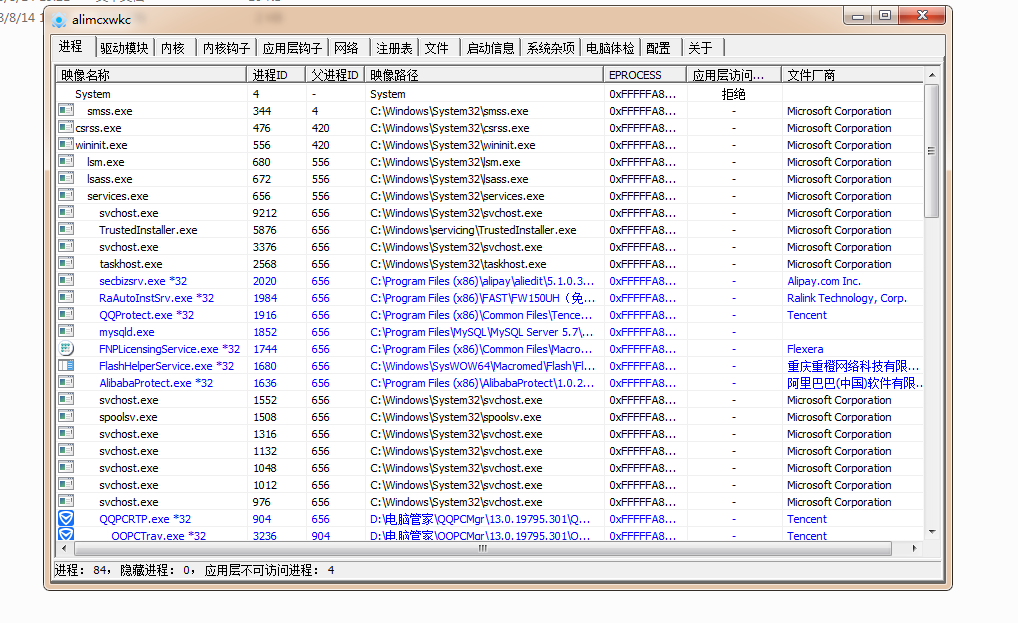Click the icon beside AlibabaProtect.exe *32
1018x623 pixels.
pyautogui.click(x=66, y=382)
